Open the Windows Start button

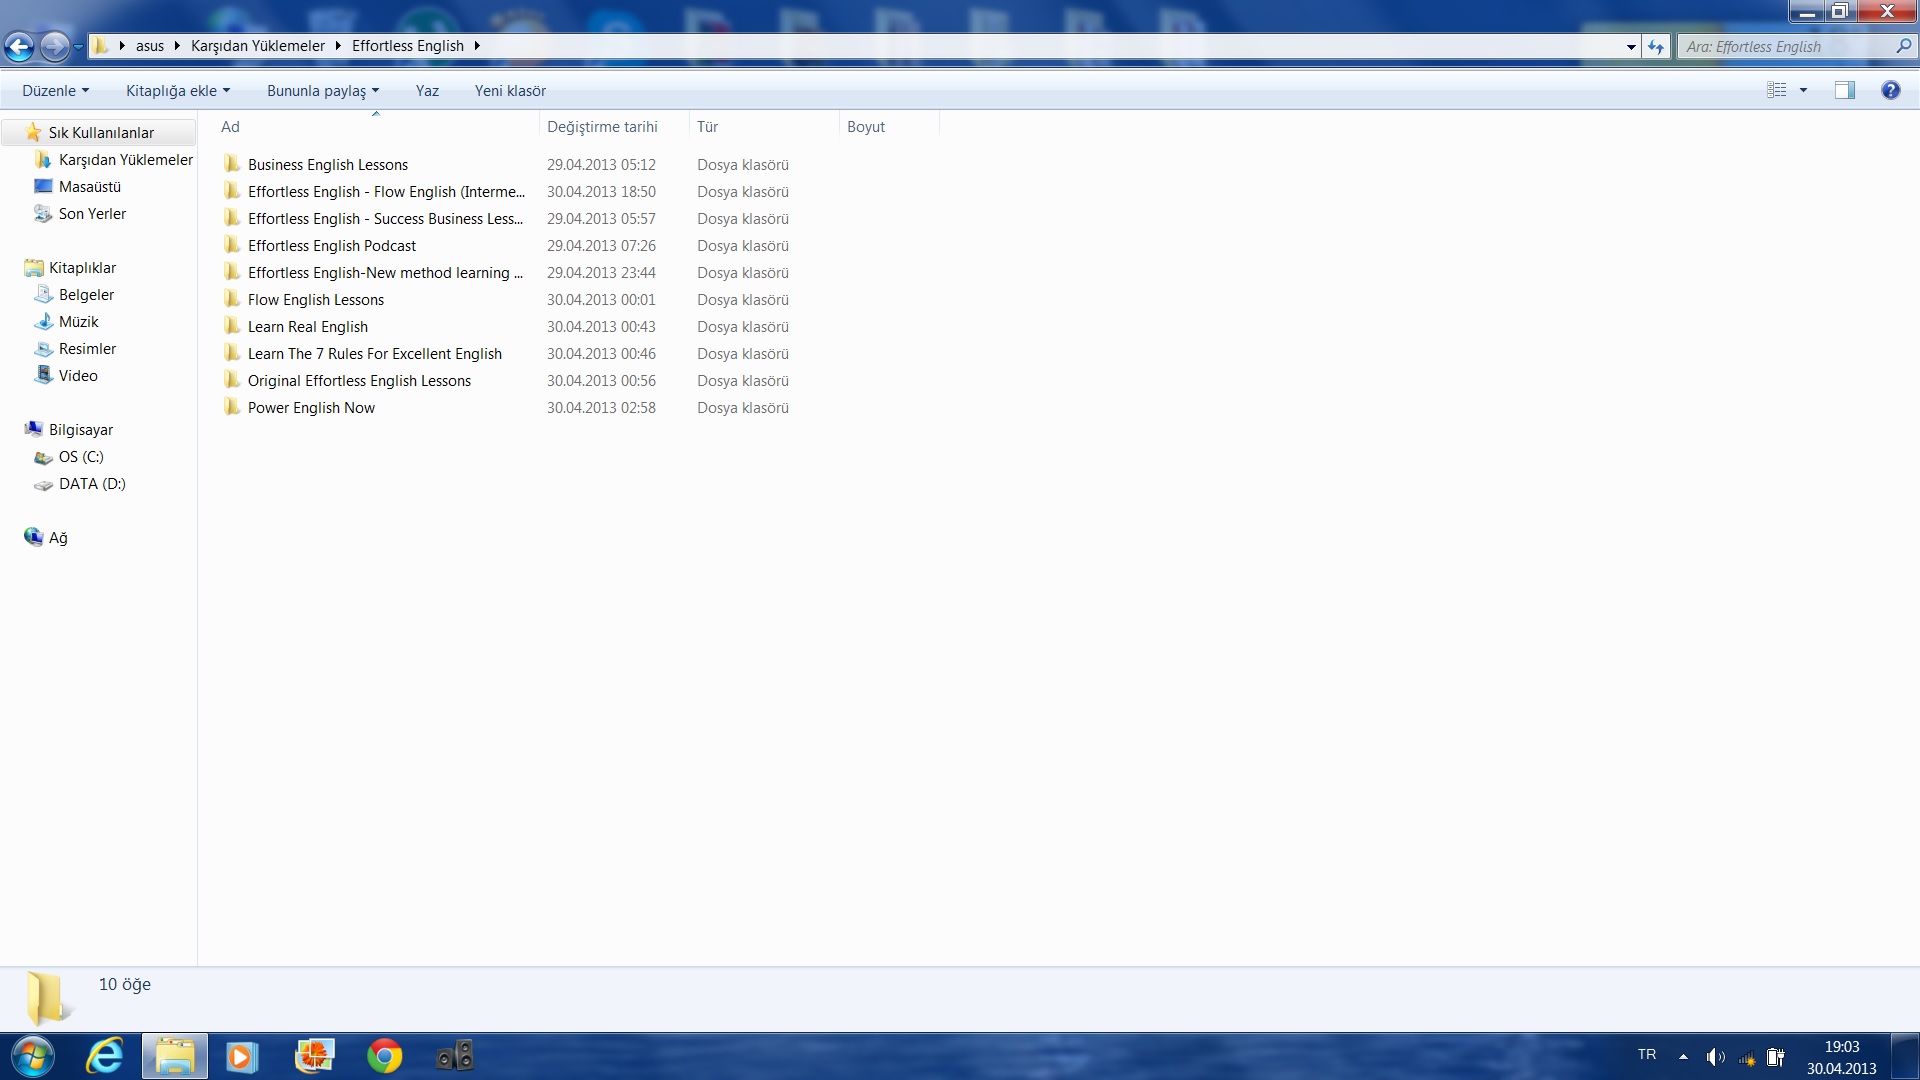[32, 1056]
